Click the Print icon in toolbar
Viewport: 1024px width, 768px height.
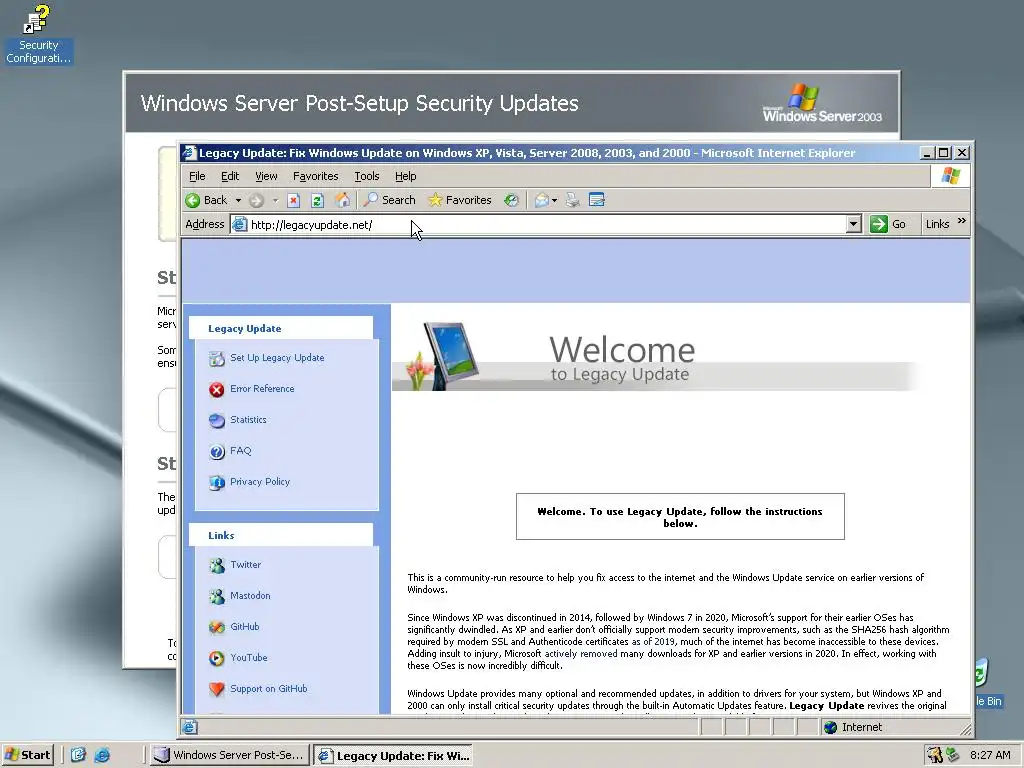(573, 200)
